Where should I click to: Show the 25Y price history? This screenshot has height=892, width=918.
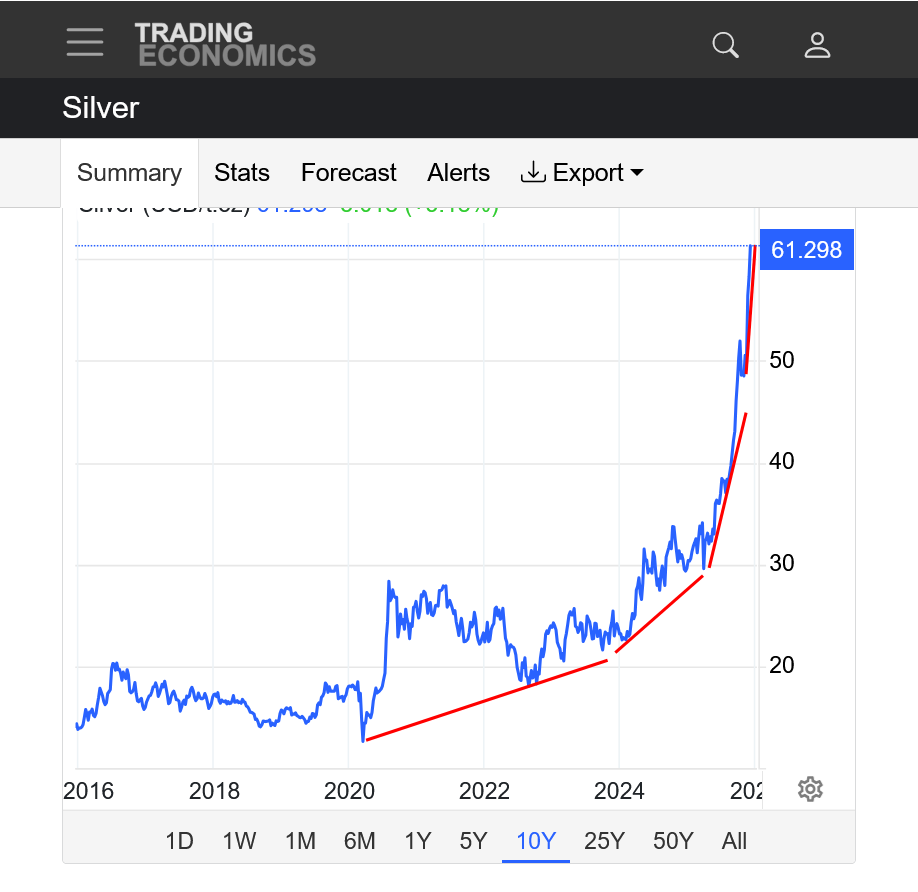coord(603,841)
